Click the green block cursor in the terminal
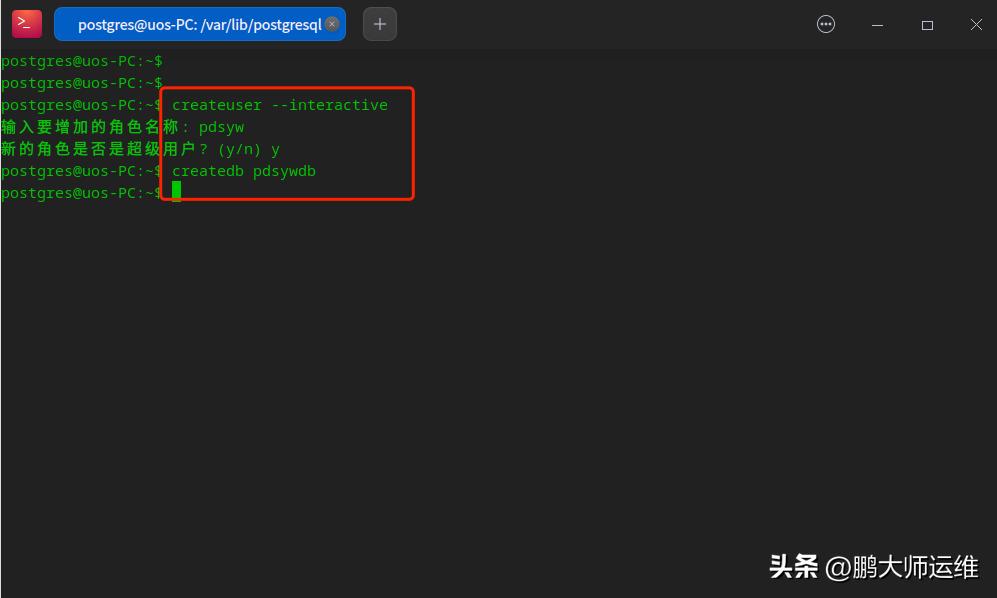This screenshot has width=997, height=598. pos(177,191)
